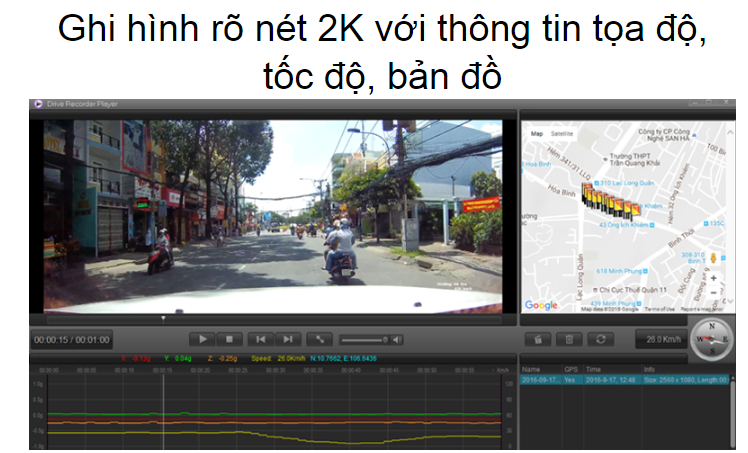Mute audio with the speaker icon
The height and width of the screenshot is (453, 748).
pos(396,340)
